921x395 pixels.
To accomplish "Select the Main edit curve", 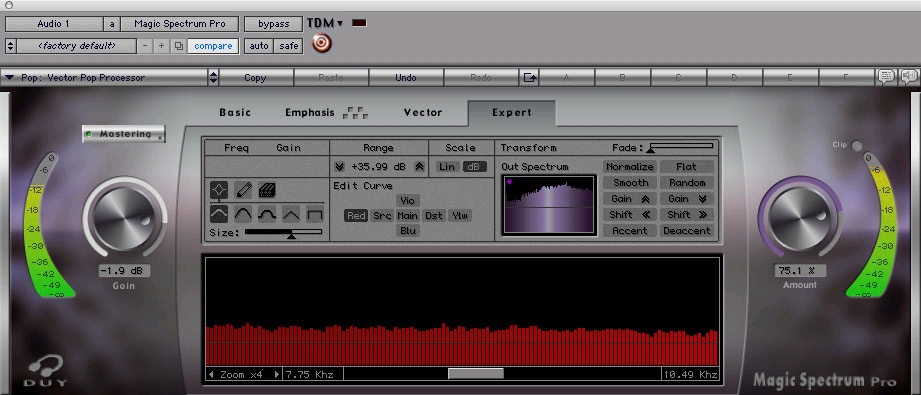I will (407, 216).
